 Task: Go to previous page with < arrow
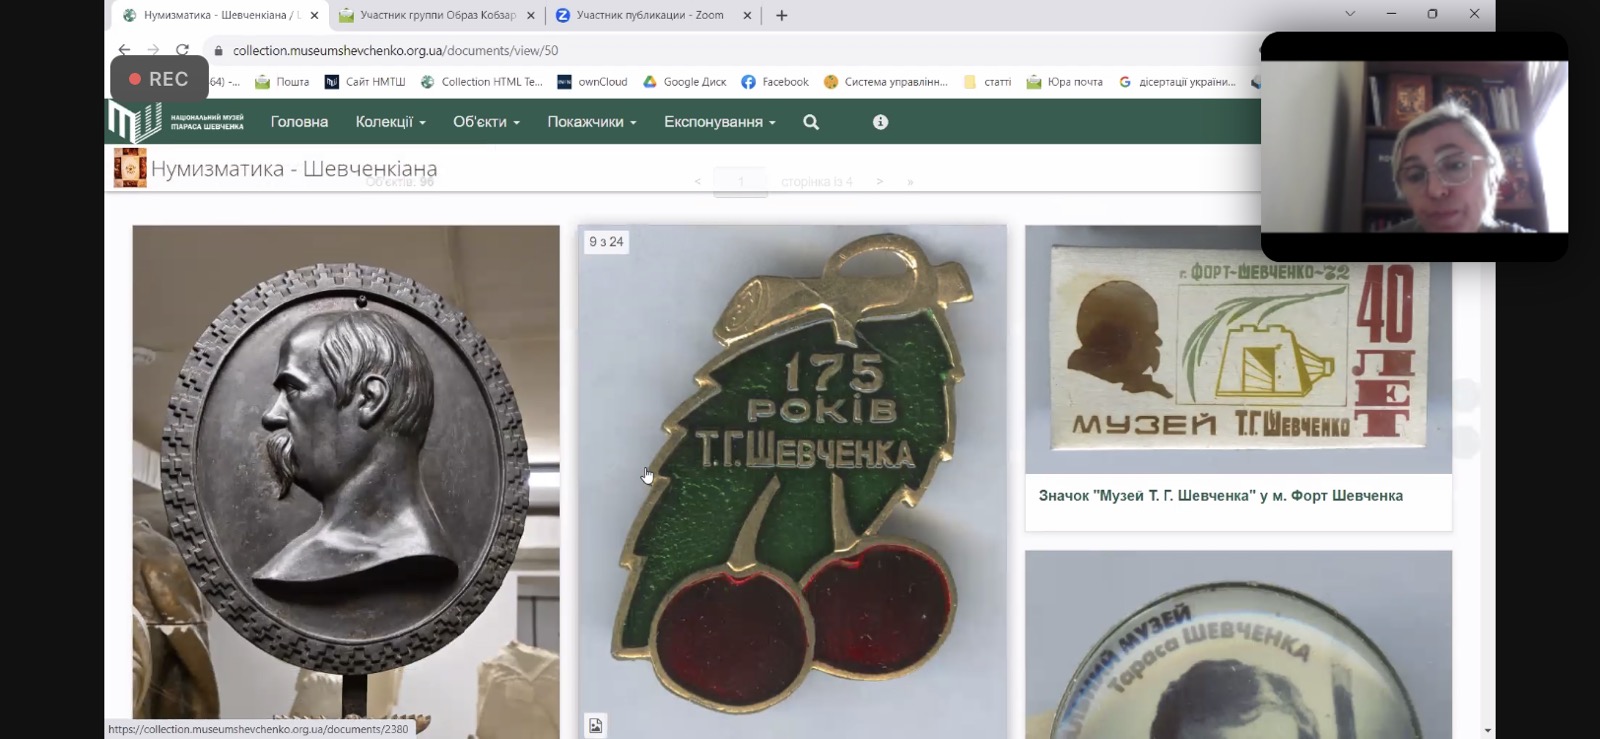[697, 182]
